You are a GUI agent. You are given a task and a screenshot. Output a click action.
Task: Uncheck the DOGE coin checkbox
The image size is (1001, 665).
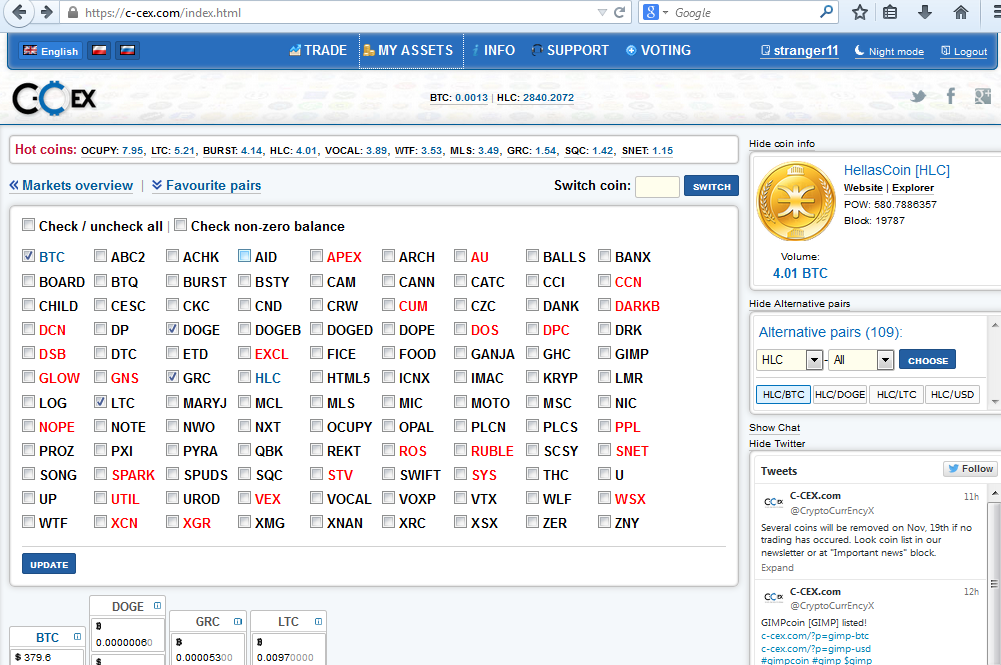pos(172,329)
